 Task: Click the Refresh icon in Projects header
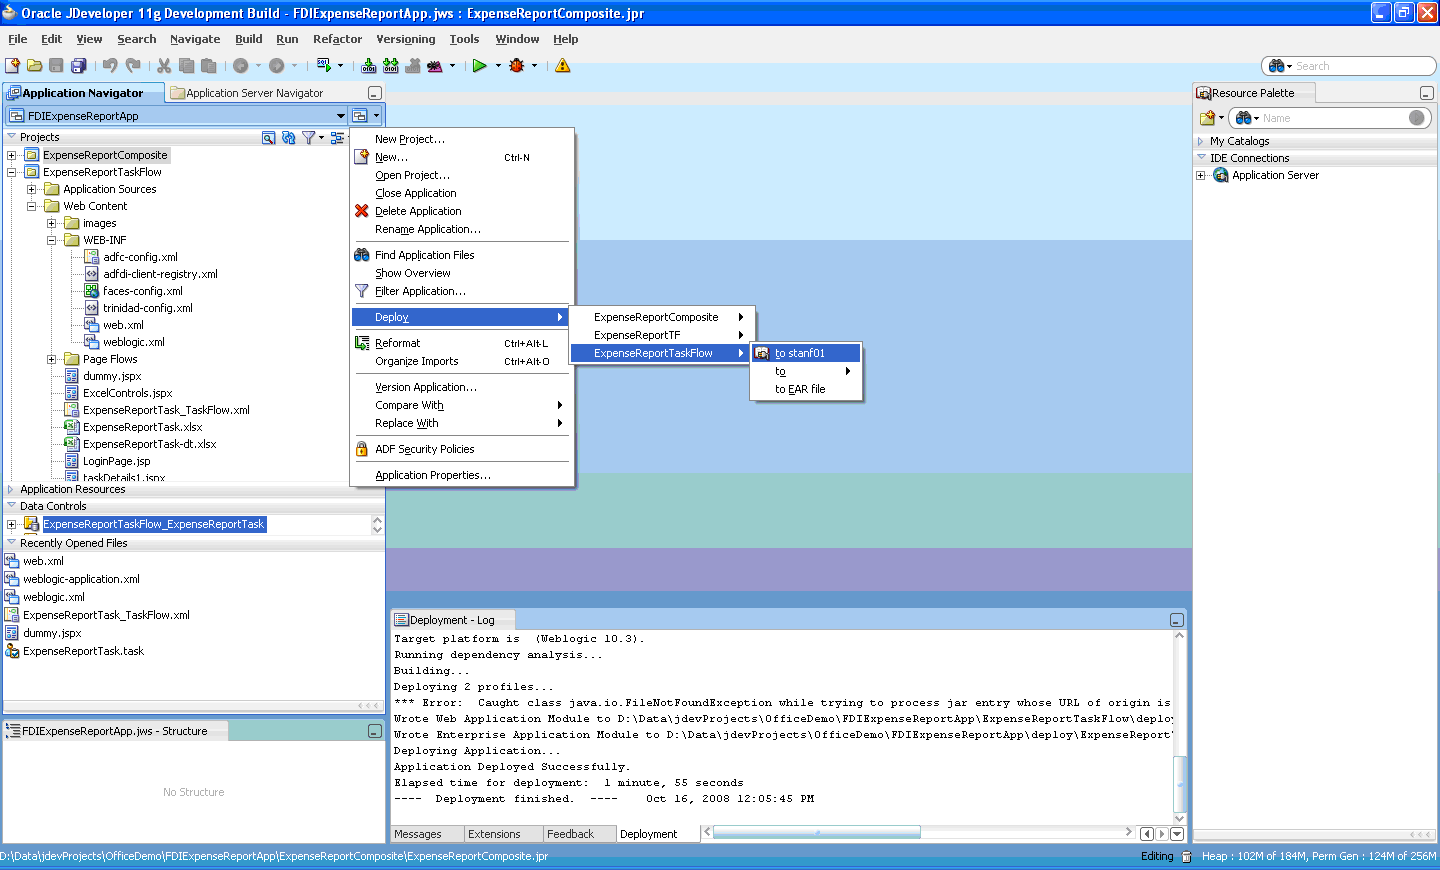click(x=288, y=138)
